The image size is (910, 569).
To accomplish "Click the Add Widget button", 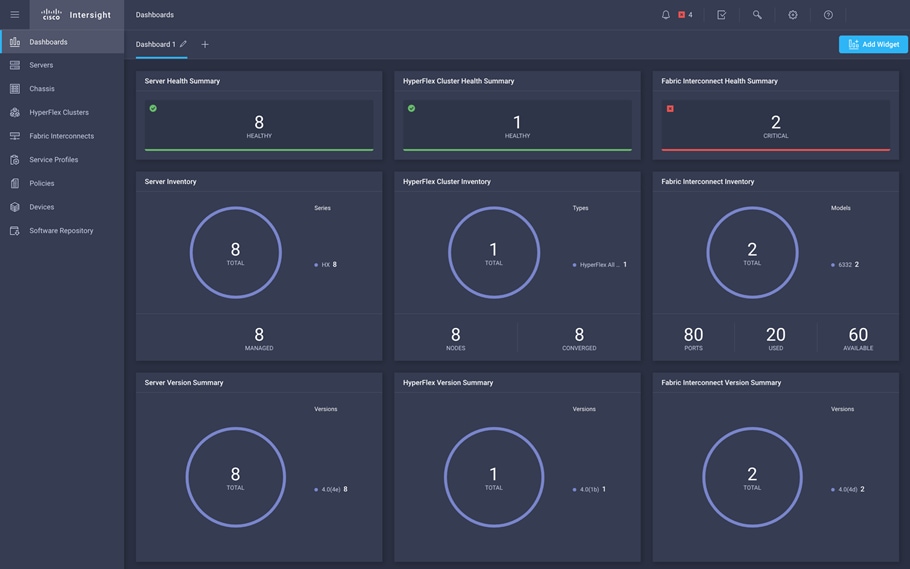I will coord(873,44).
